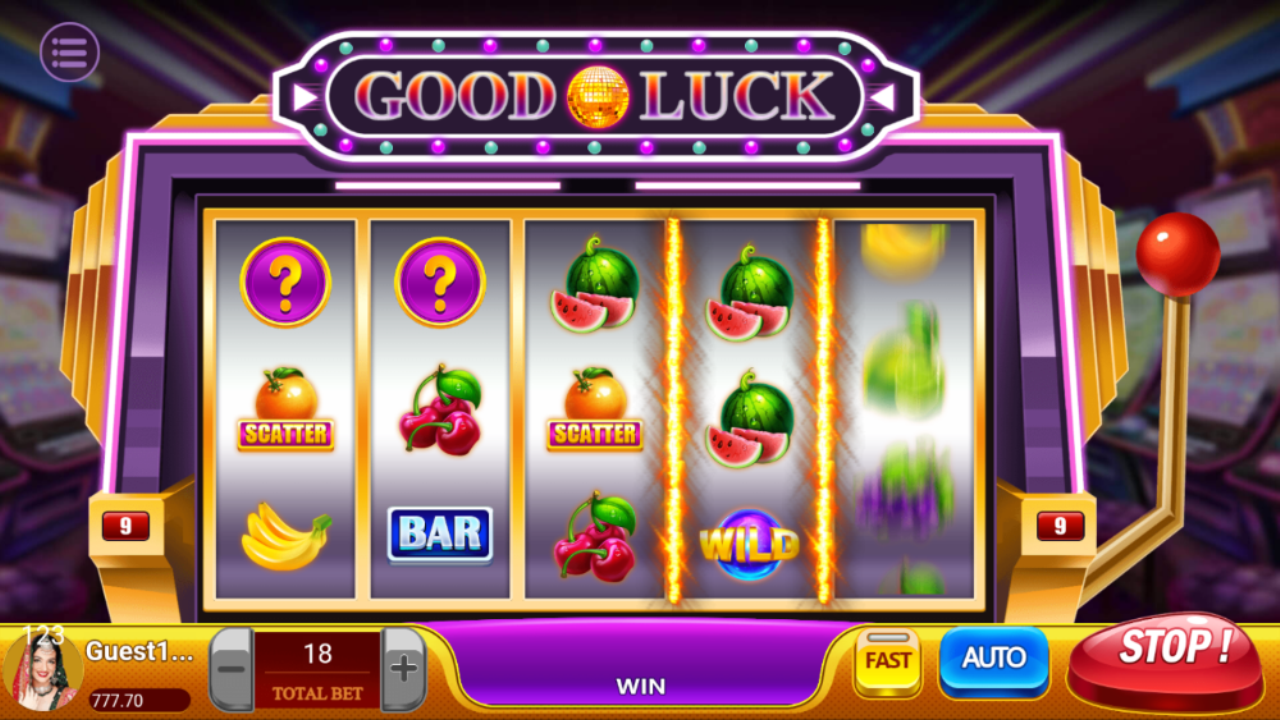Click the purple question mark on first reel
This screenshot has height=720, width=1280.
tap(285, 282)
